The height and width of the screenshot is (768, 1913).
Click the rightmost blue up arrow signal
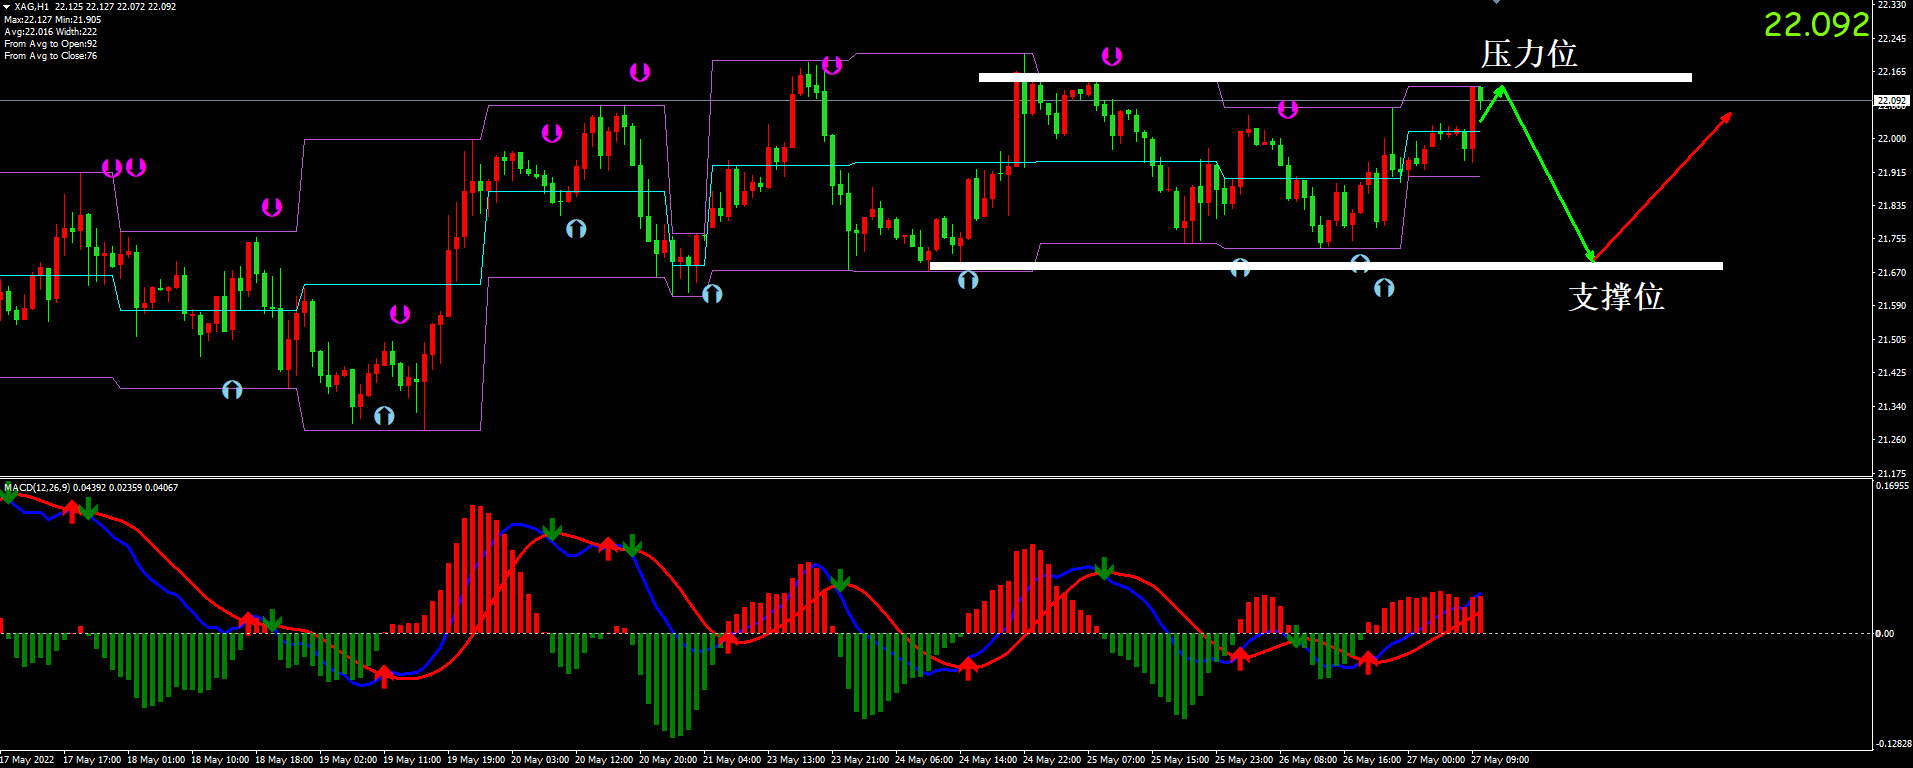coord(1384,288)
